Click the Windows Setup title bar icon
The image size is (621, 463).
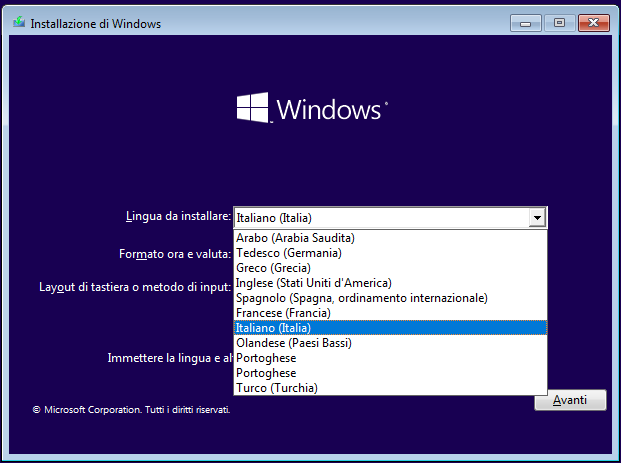click(19, 23)
